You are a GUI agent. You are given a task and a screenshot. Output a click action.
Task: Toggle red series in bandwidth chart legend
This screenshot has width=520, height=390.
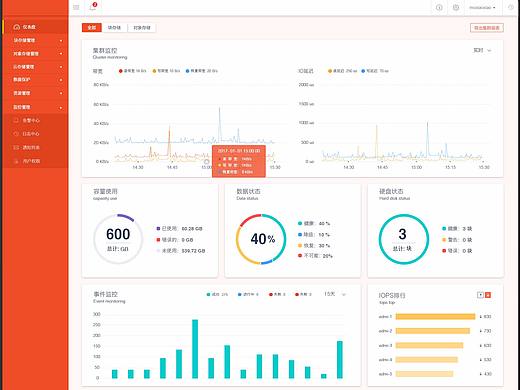point(132,71)
